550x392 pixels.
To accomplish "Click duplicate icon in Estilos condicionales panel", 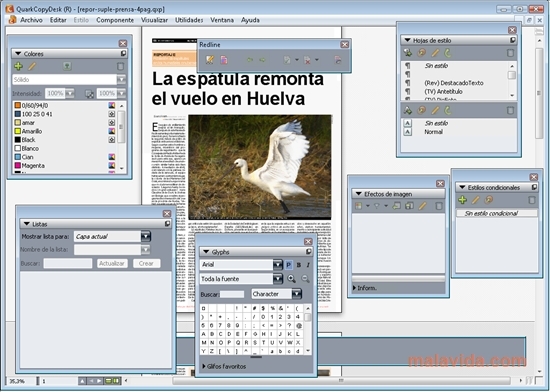I will (x=489, y=200).
